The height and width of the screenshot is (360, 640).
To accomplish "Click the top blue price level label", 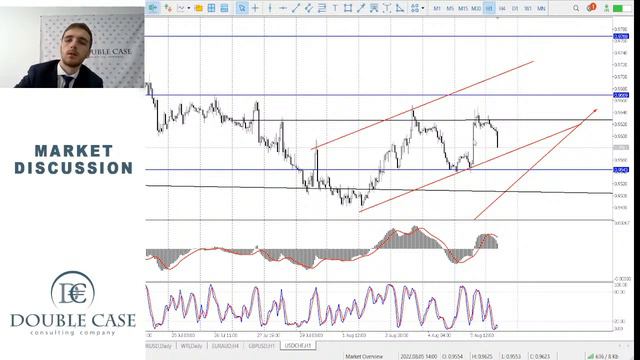I will click(621, 36).
